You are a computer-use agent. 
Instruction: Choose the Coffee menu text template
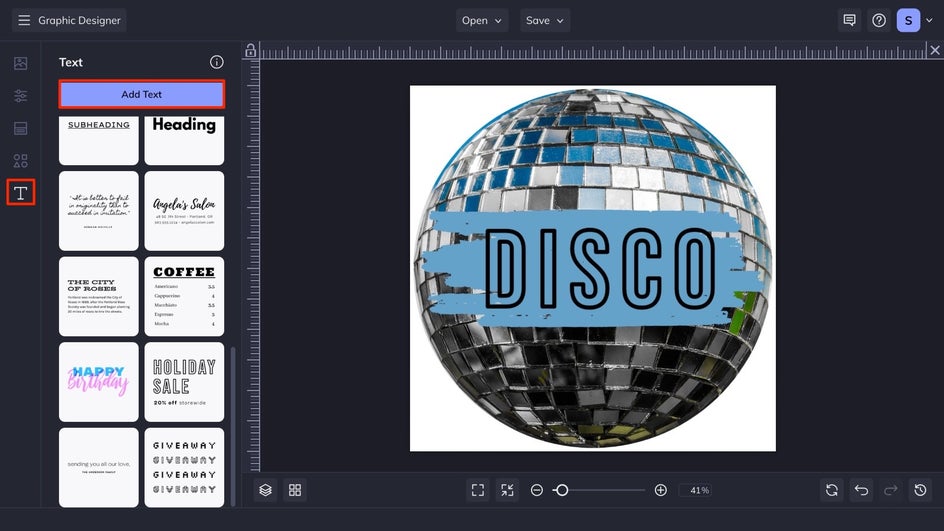[x=184, y=296]
